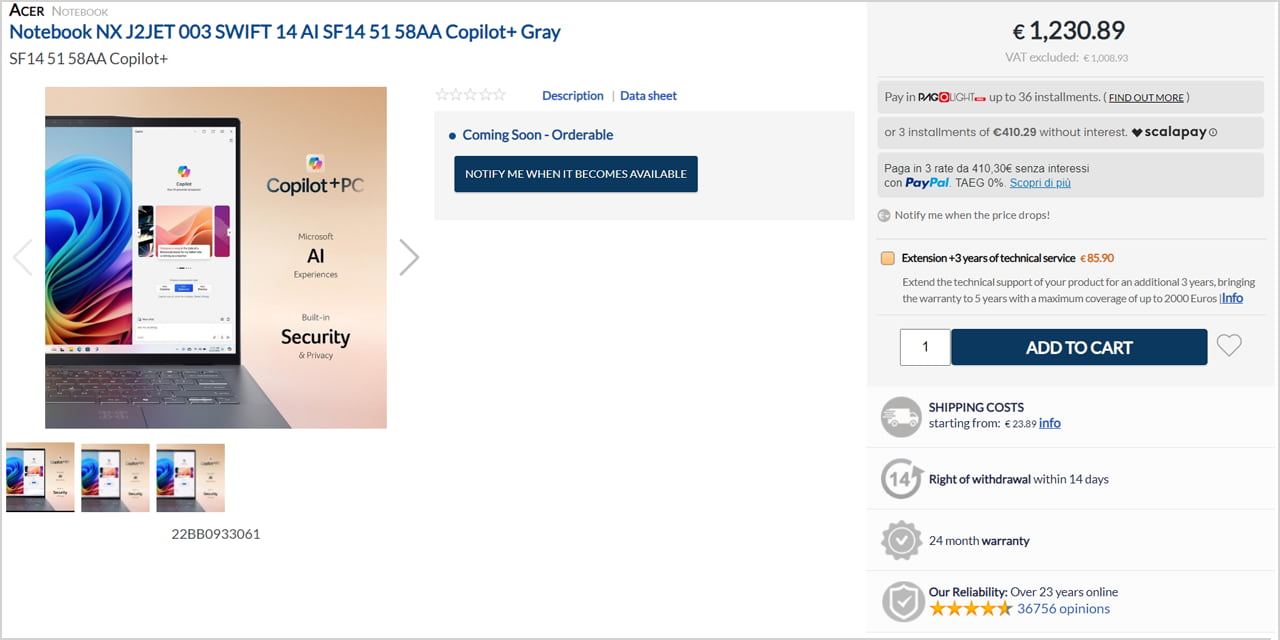Open PayPal Scopri di più link
Viewport: 1280px width, 640px height.
tap(1040, 183)
